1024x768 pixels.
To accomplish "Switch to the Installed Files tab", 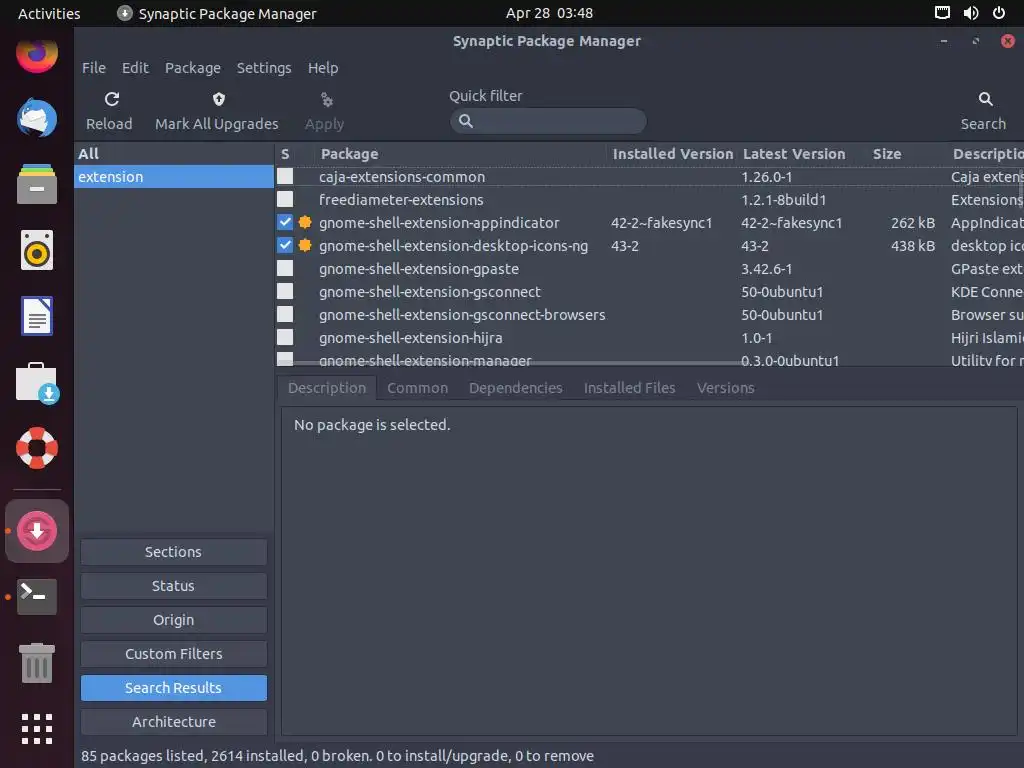I will 629,388.
